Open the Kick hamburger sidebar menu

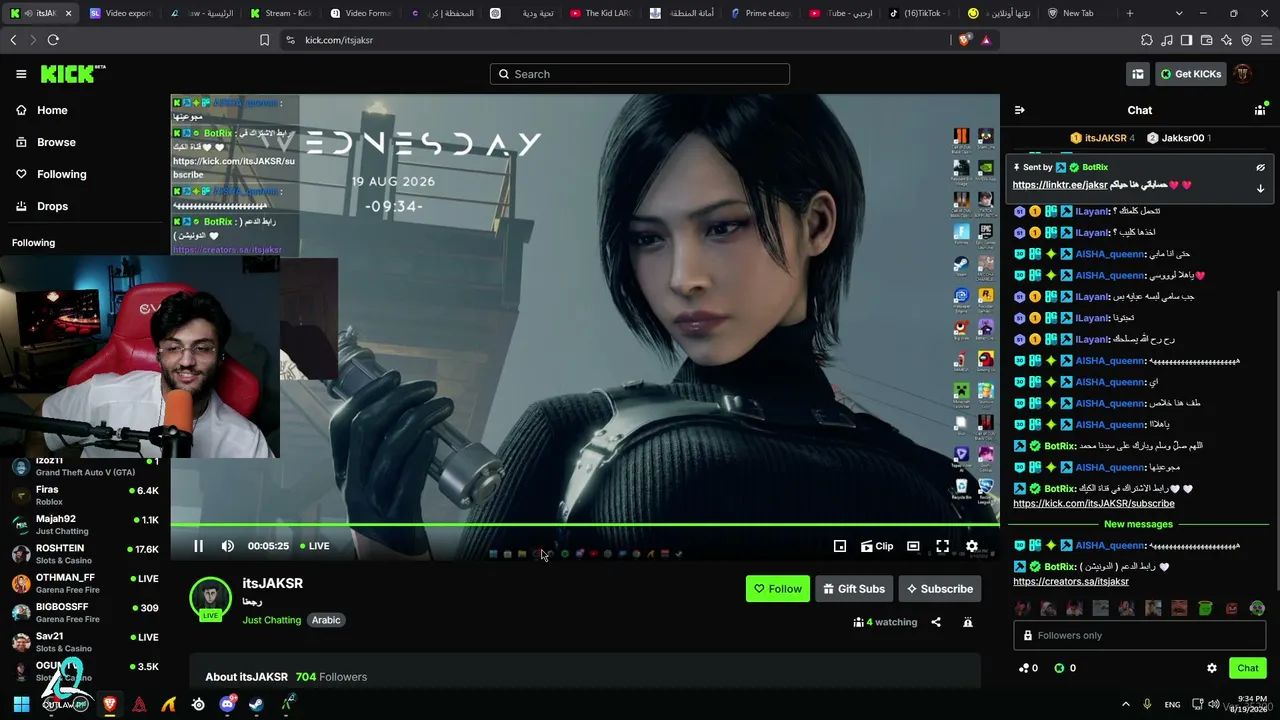click(21, 74)
